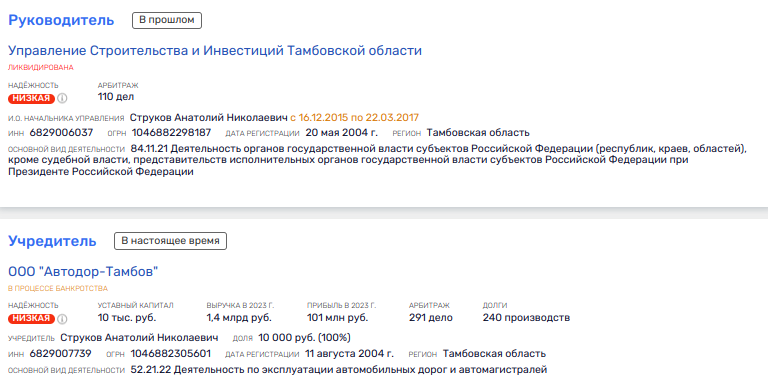This screenshot has width=768, height=389.
Task: Click Тамбовская область region in the first card
Action: pos(478,133)
